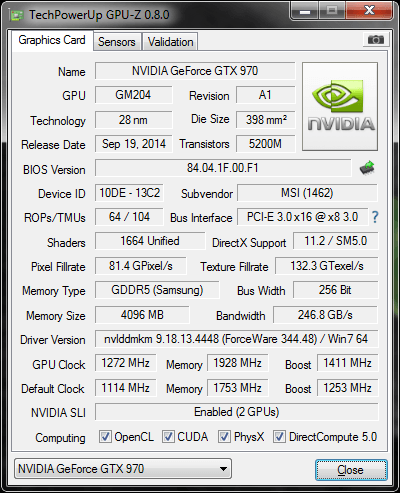
Task: Click the Driver Version field nvlddmkm 9.18.13.4448
Action: [236, 339]
